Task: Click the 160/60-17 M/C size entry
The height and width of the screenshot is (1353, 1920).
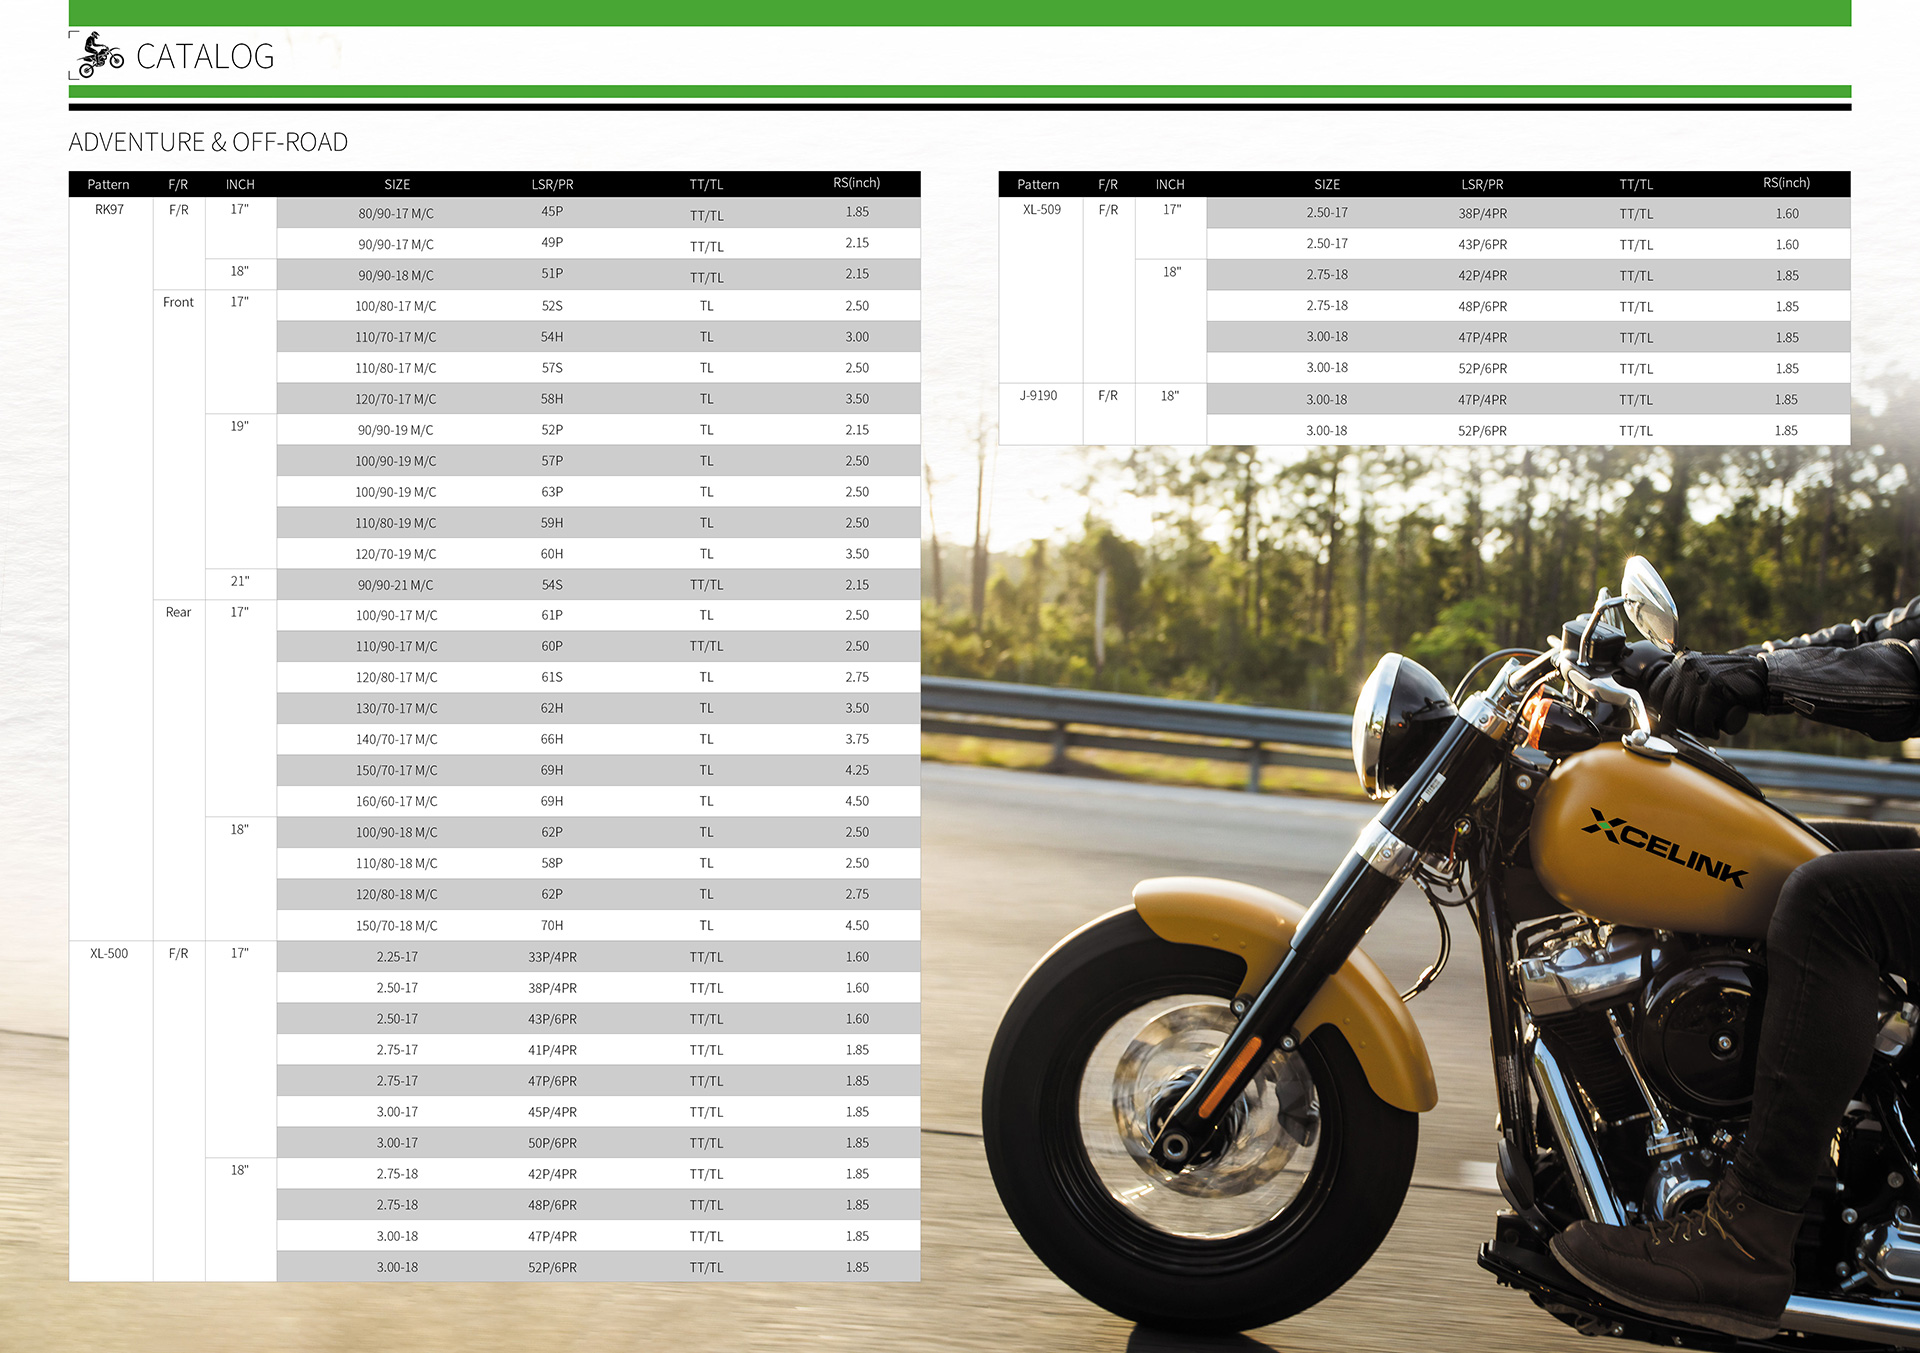Action: point(396,801)
